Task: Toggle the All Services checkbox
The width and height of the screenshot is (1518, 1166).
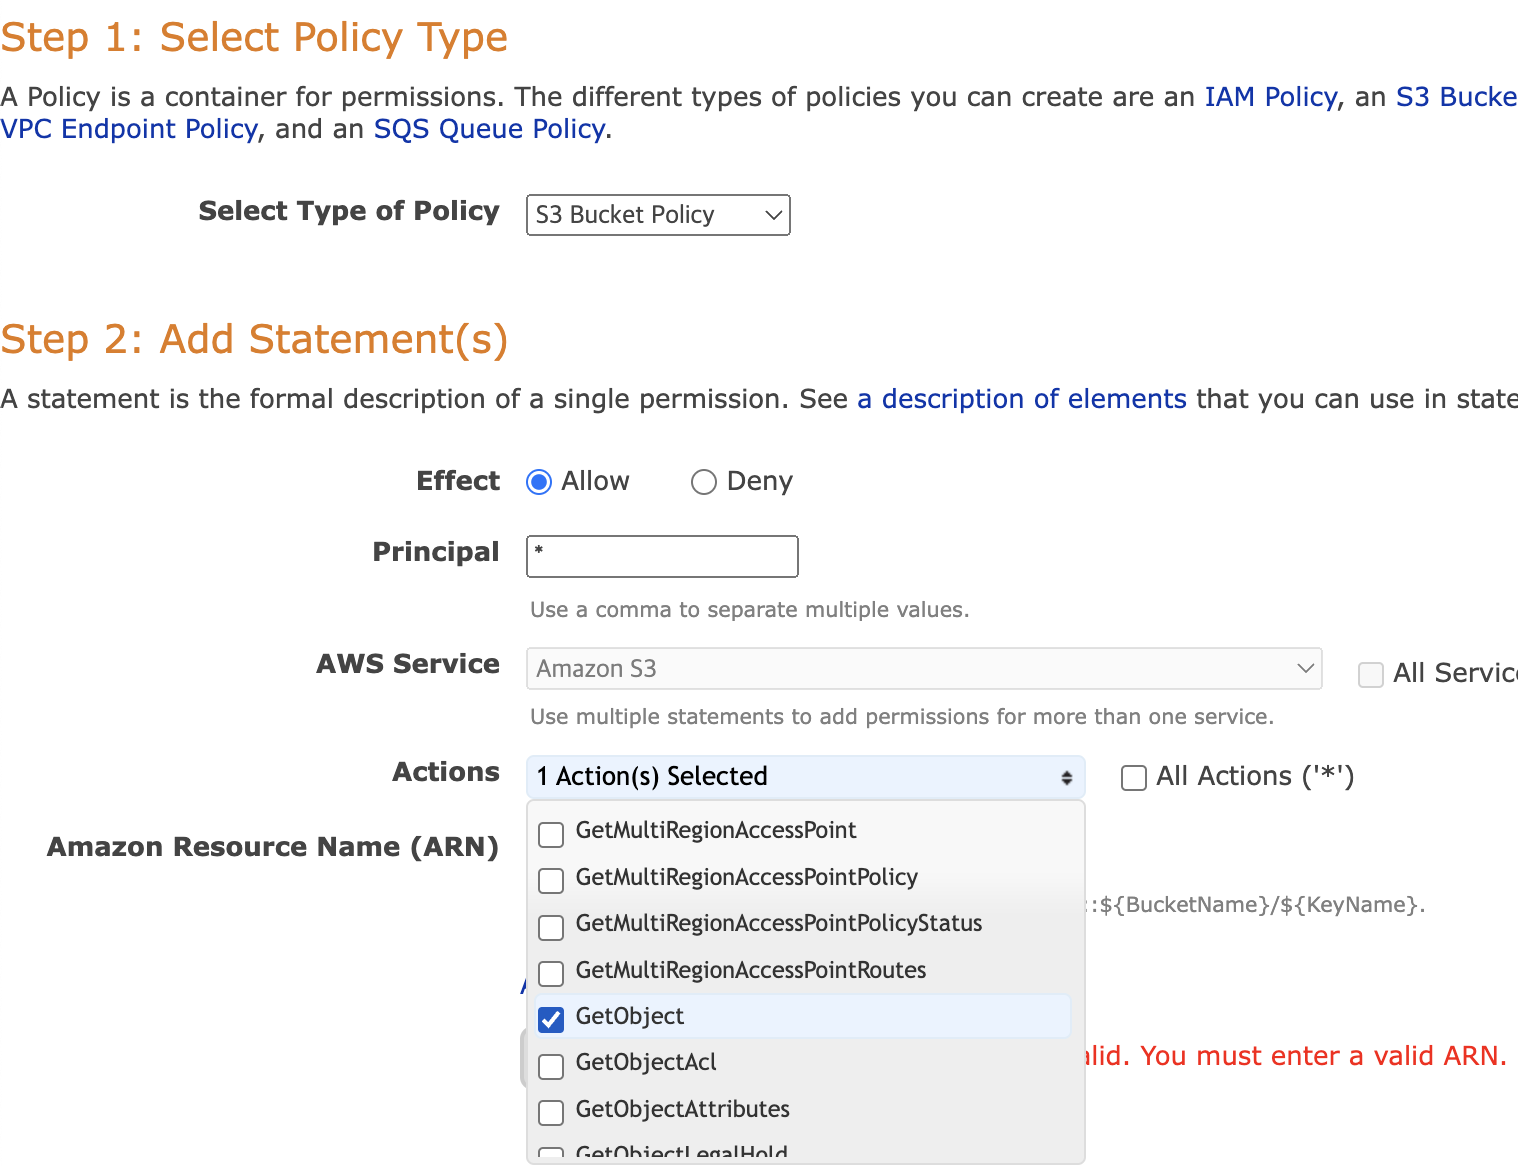Action: [1371, 675]
